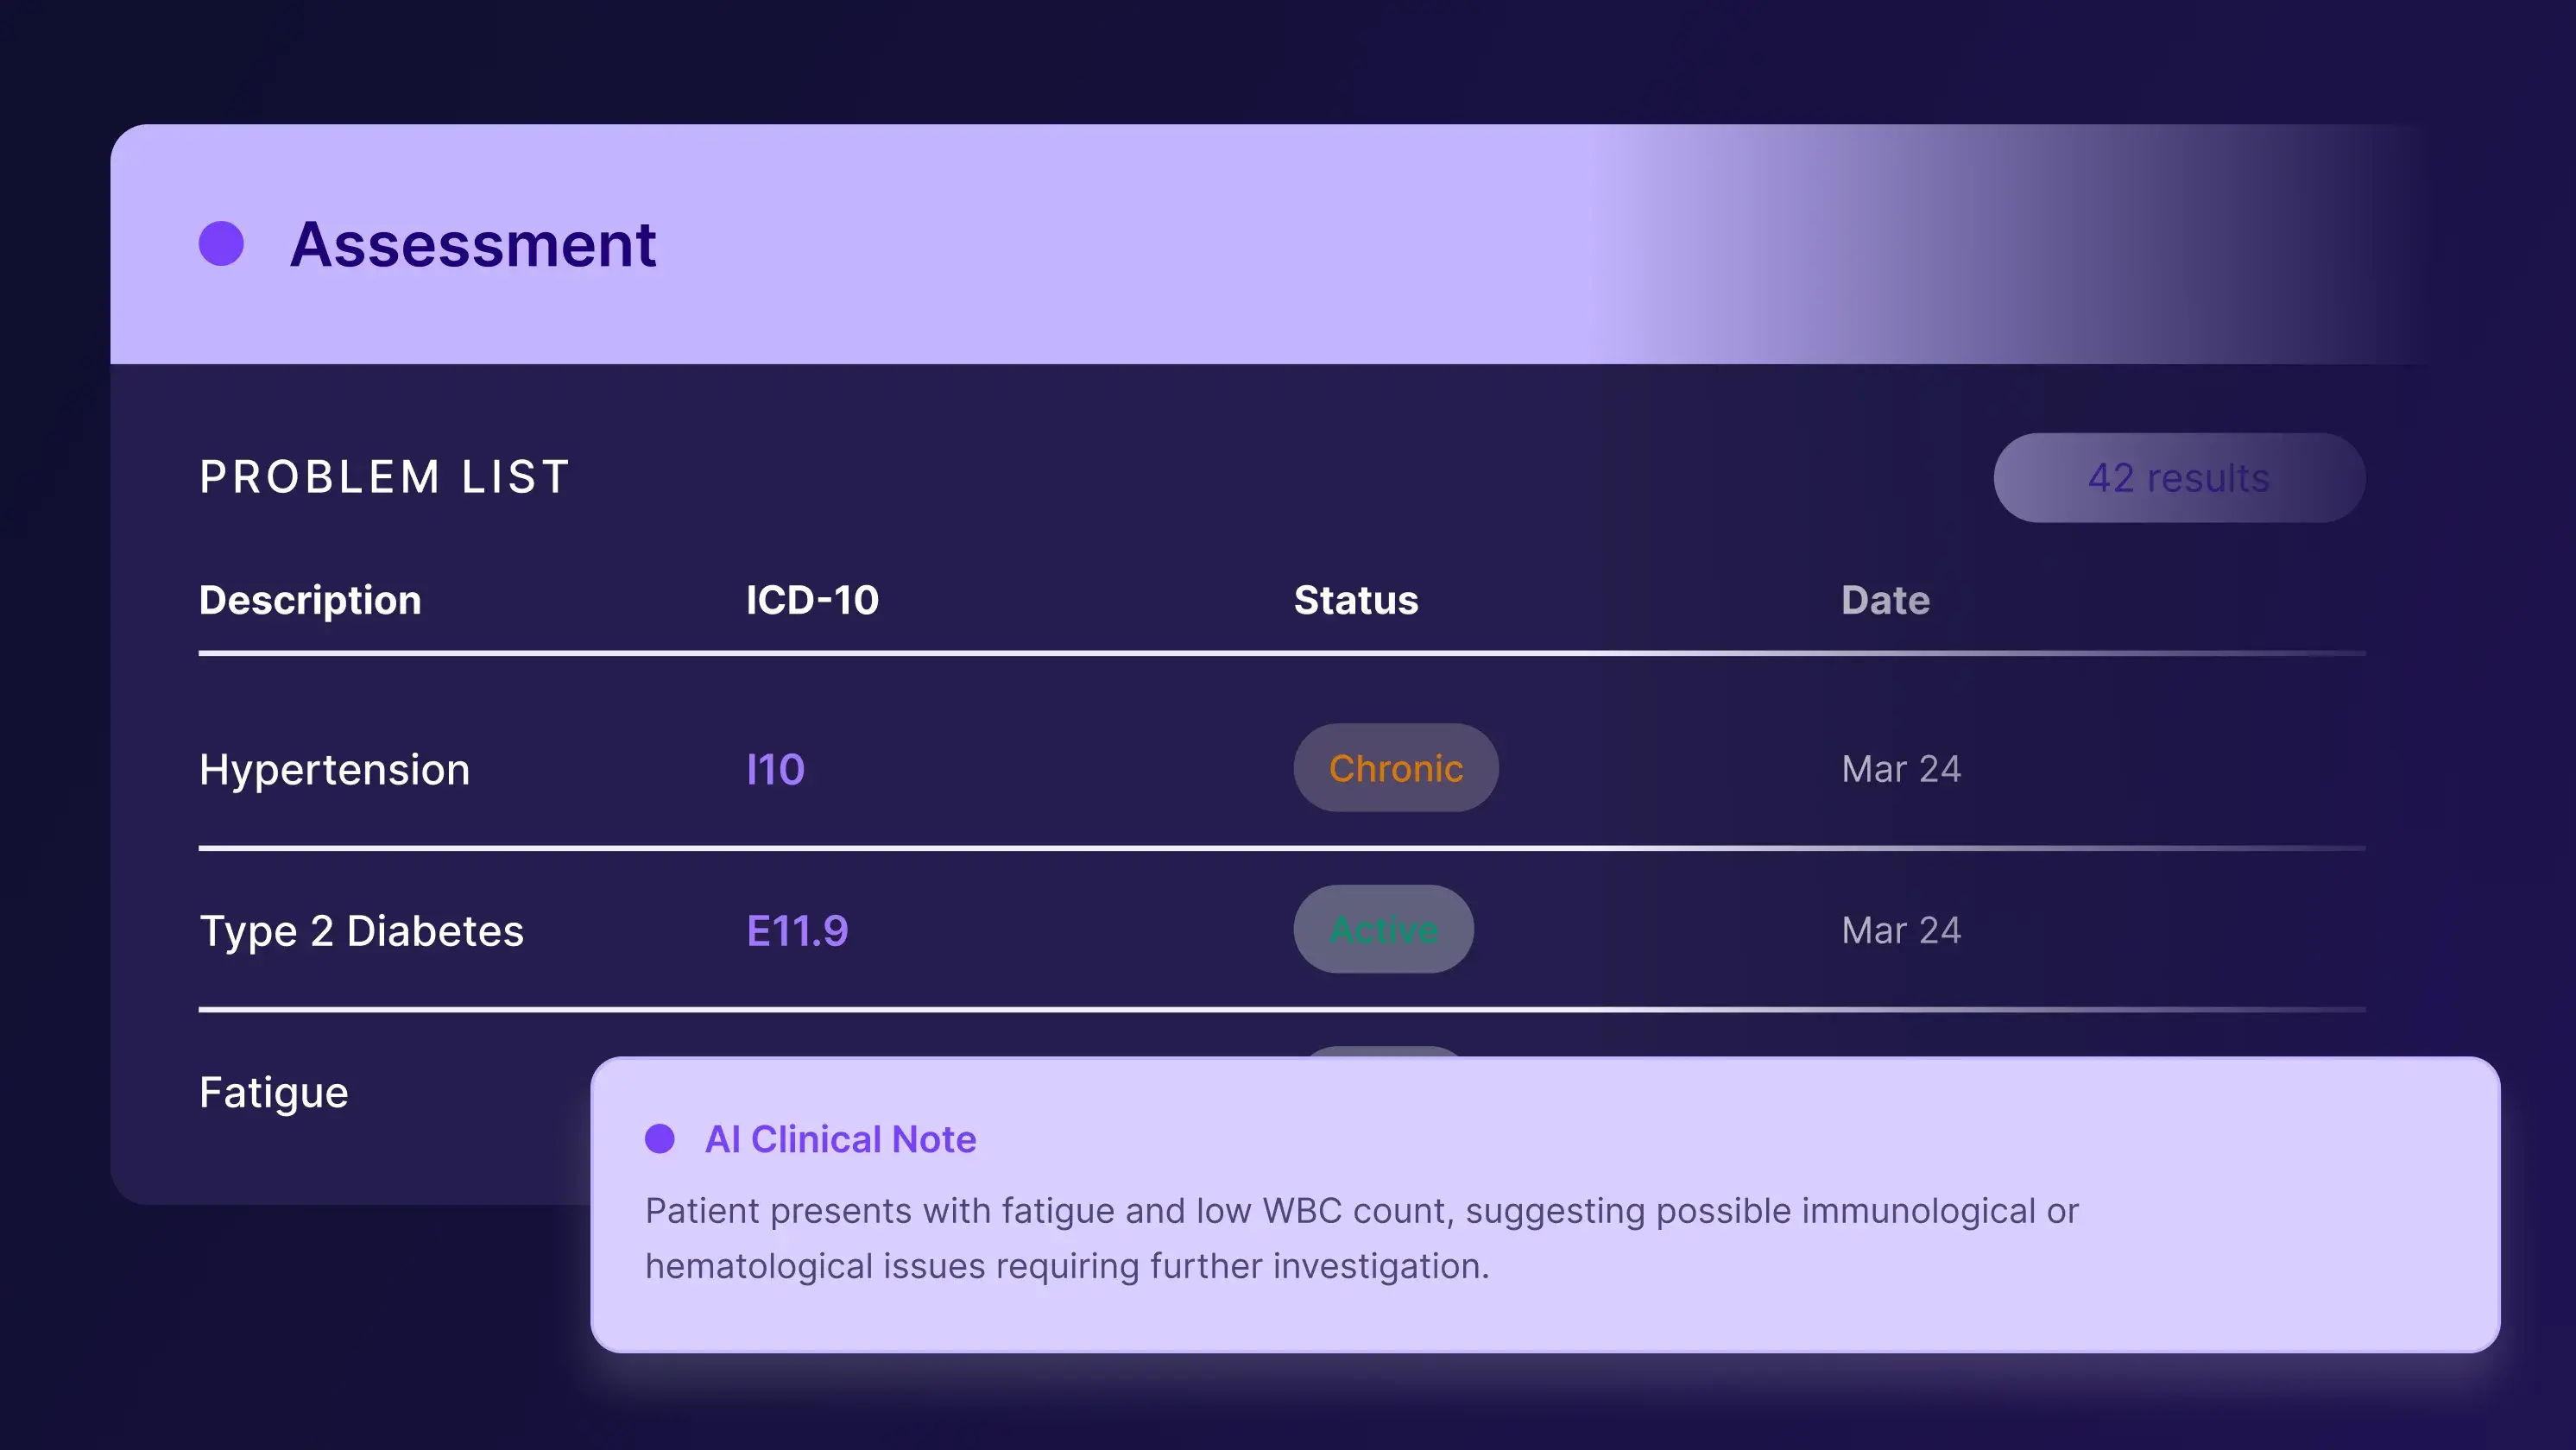Select the Fatigue problem entry
2576x1450 pixels.
(x=273, y=1092)
